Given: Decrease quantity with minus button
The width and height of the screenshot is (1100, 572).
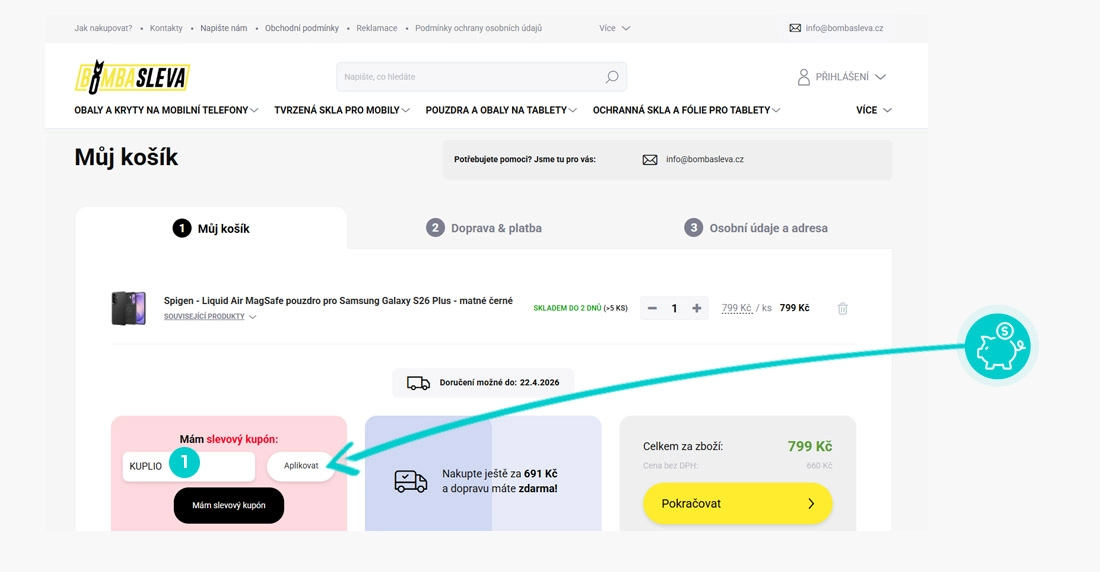Looking at the screenshot, I should tap(652, 308).
